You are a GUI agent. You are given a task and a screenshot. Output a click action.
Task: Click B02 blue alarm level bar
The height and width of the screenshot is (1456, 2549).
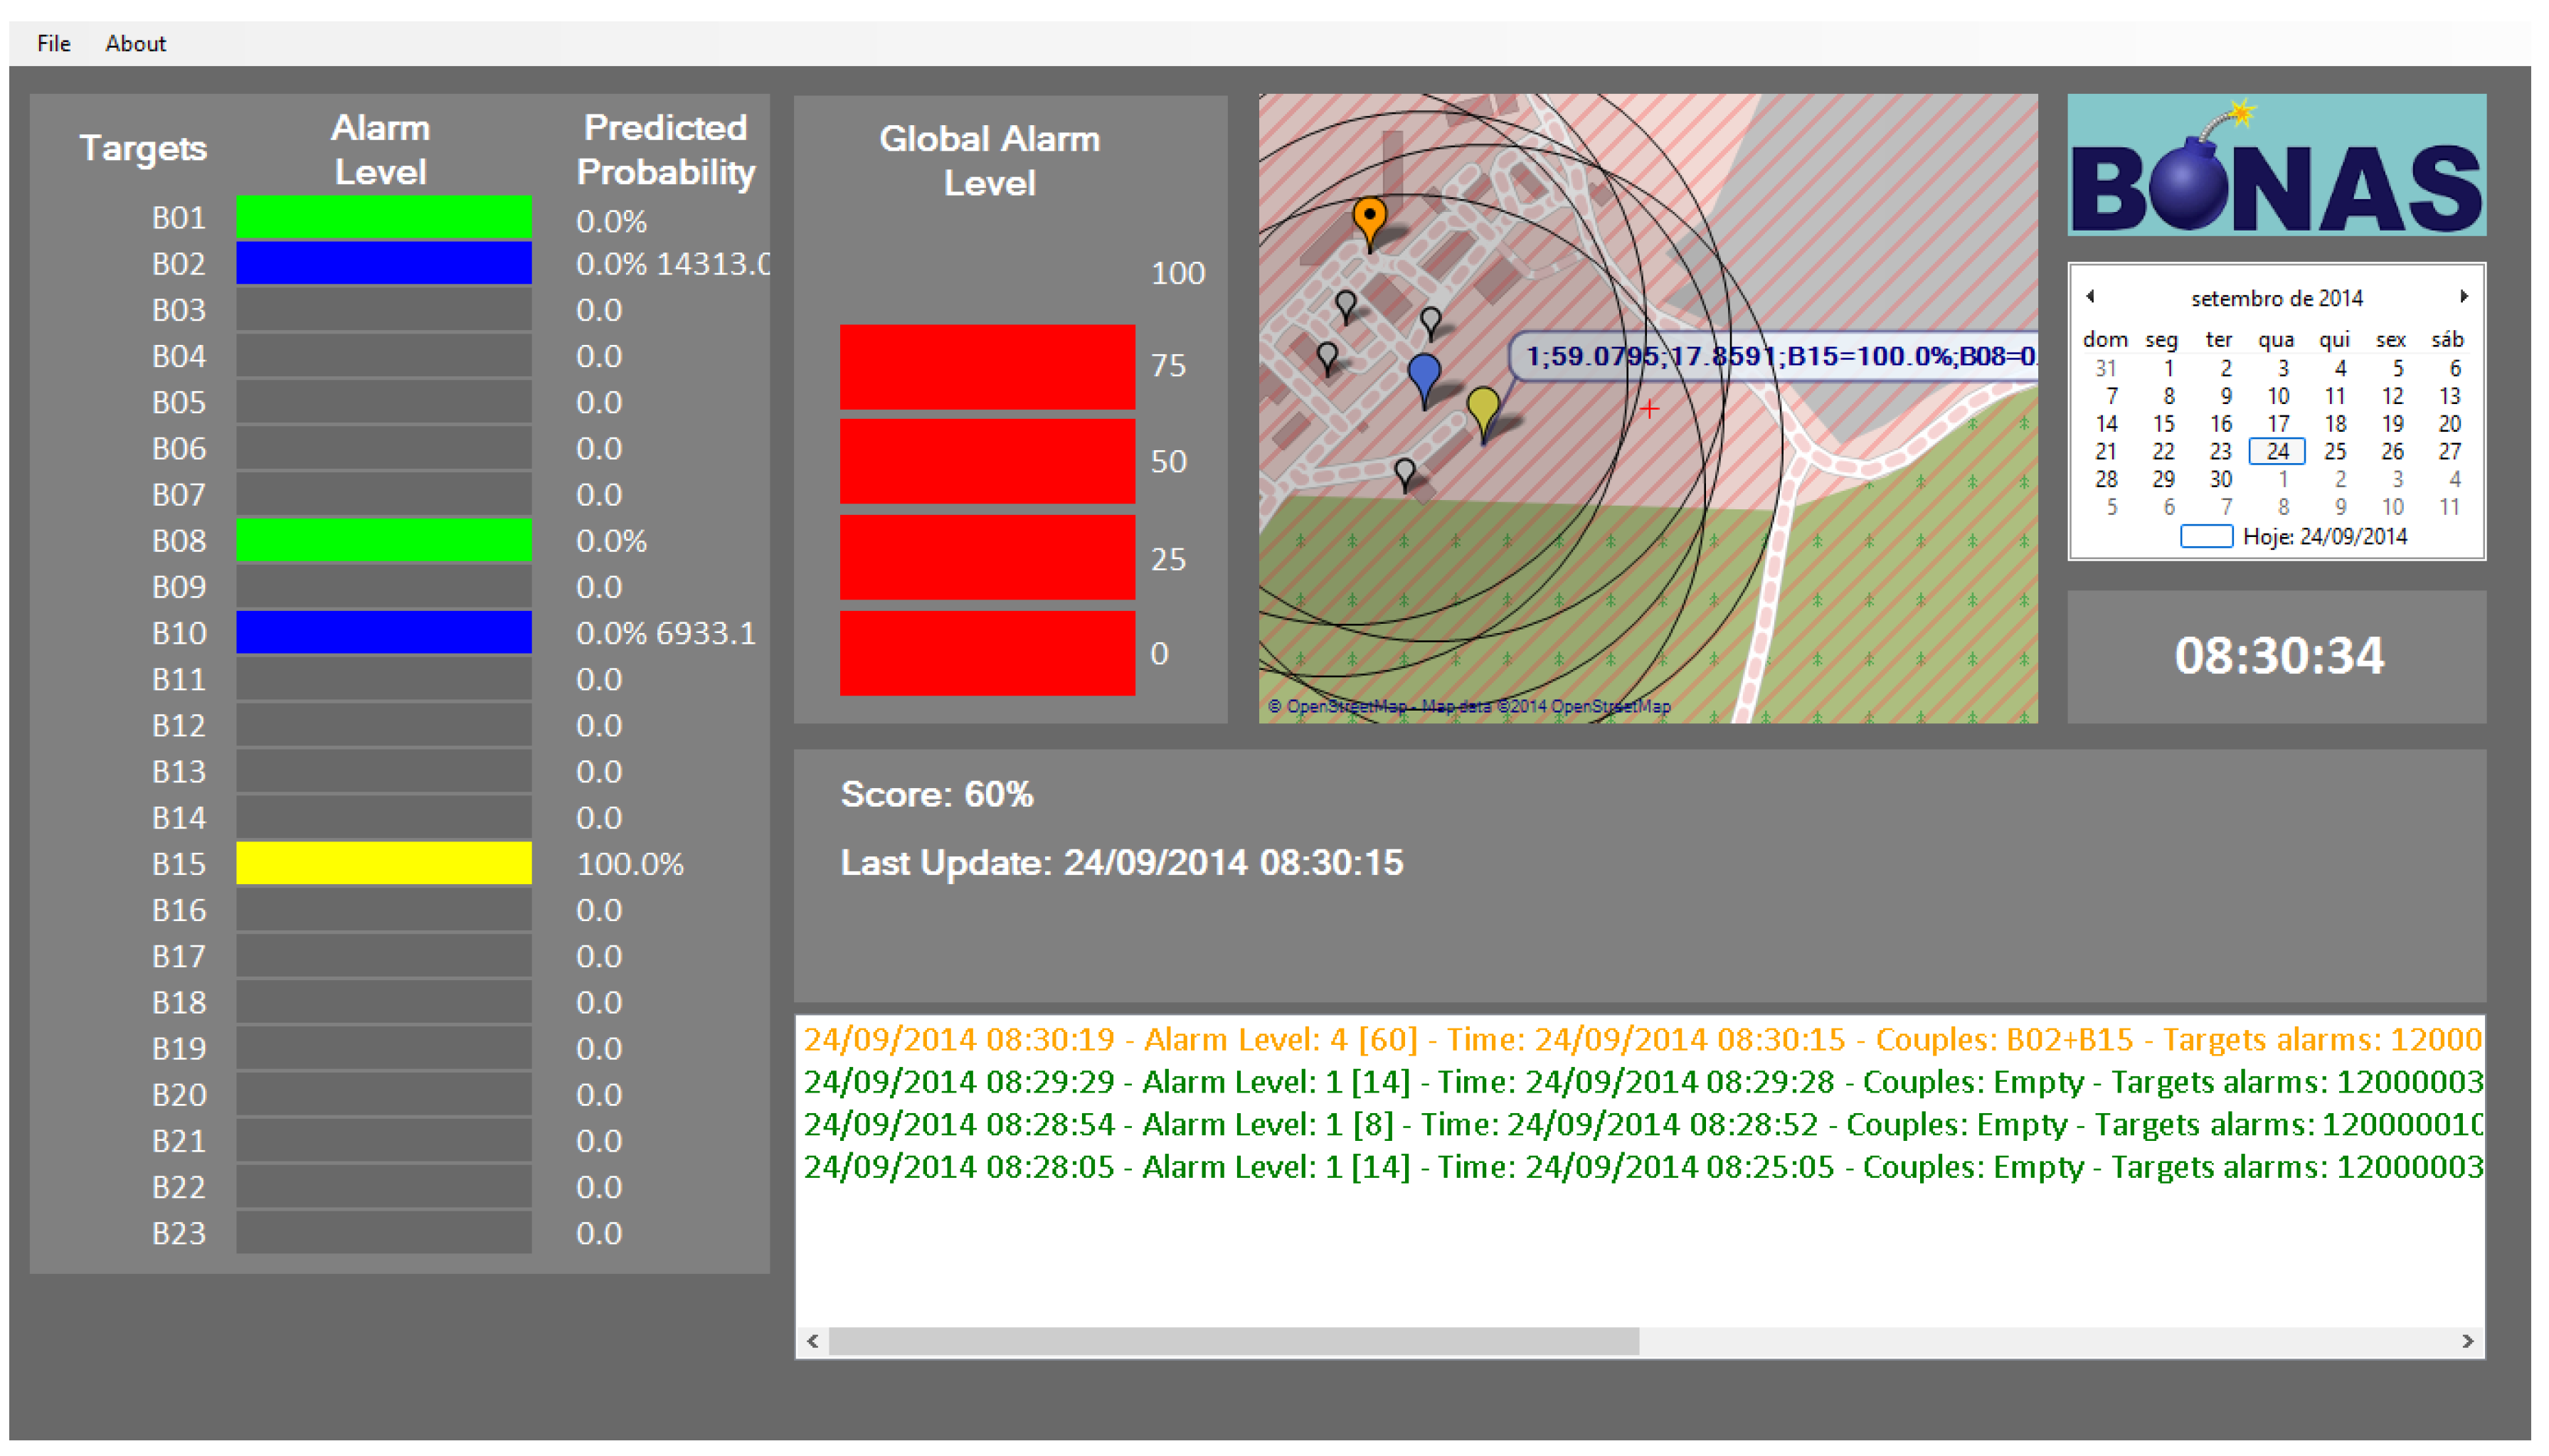(x=383, y=263)
